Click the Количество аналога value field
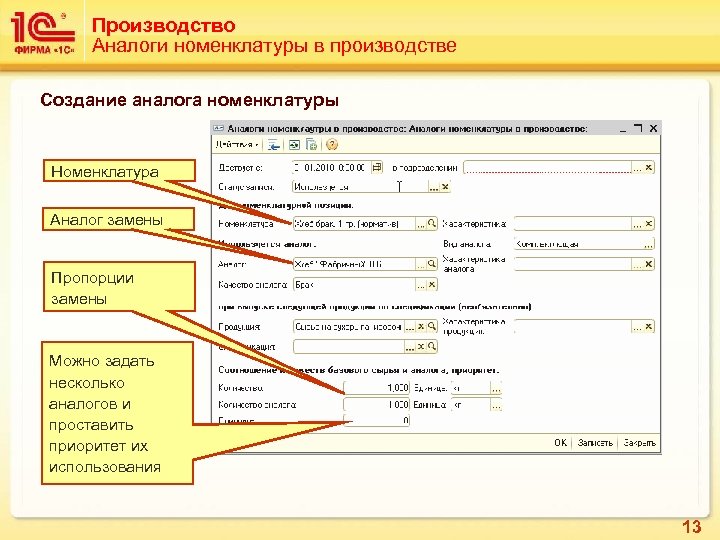 377,405
